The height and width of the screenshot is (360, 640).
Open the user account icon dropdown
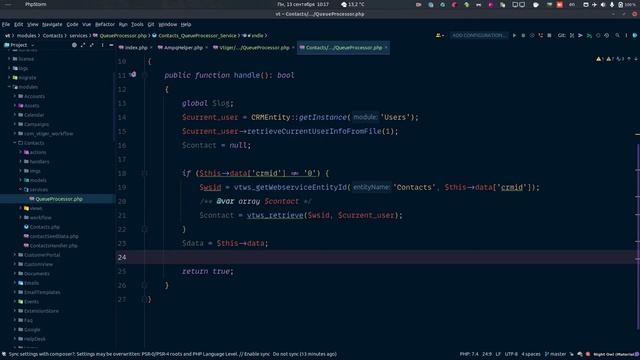tap(440, 36)
